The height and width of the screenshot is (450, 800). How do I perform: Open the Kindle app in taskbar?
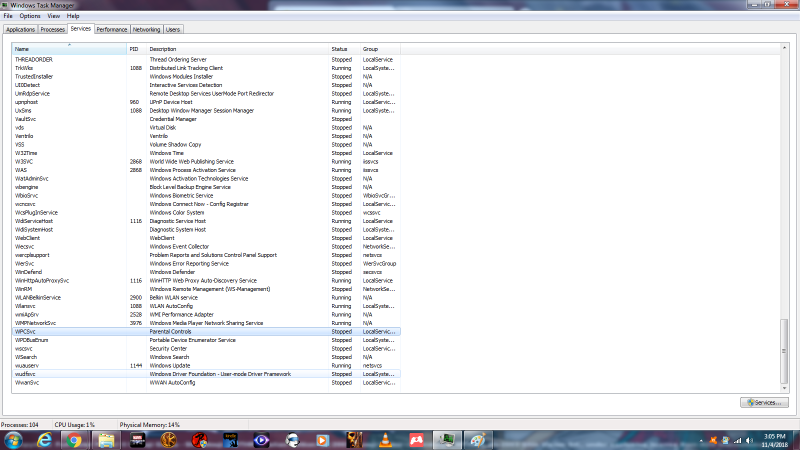point(231,440)
